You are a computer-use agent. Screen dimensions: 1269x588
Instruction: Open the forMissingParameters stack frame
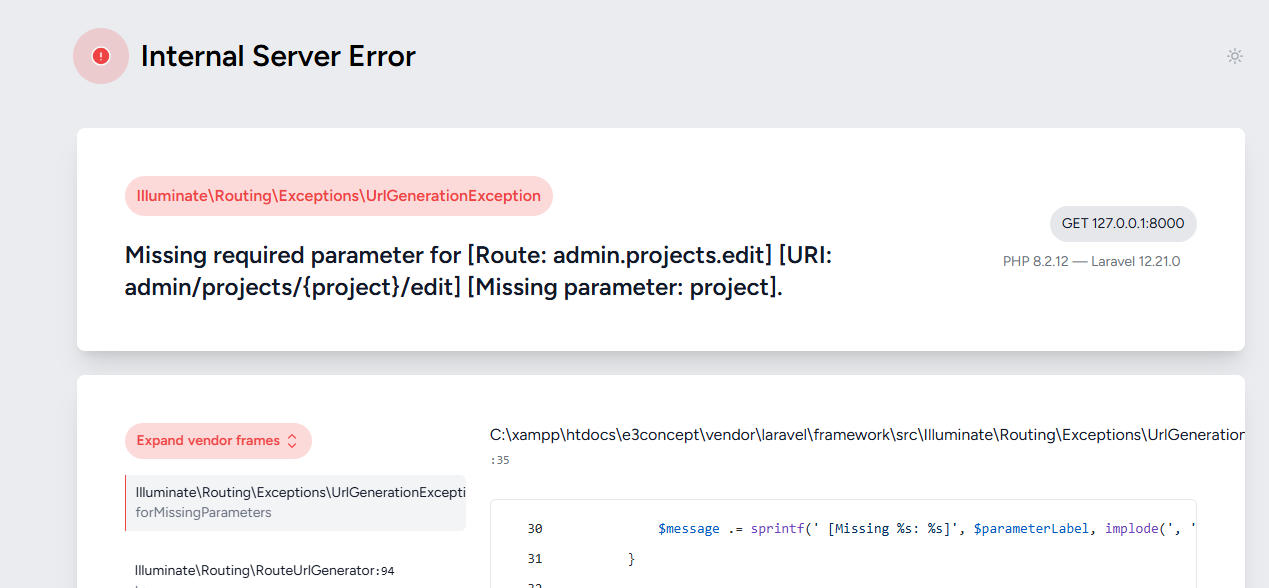[203, 512]
